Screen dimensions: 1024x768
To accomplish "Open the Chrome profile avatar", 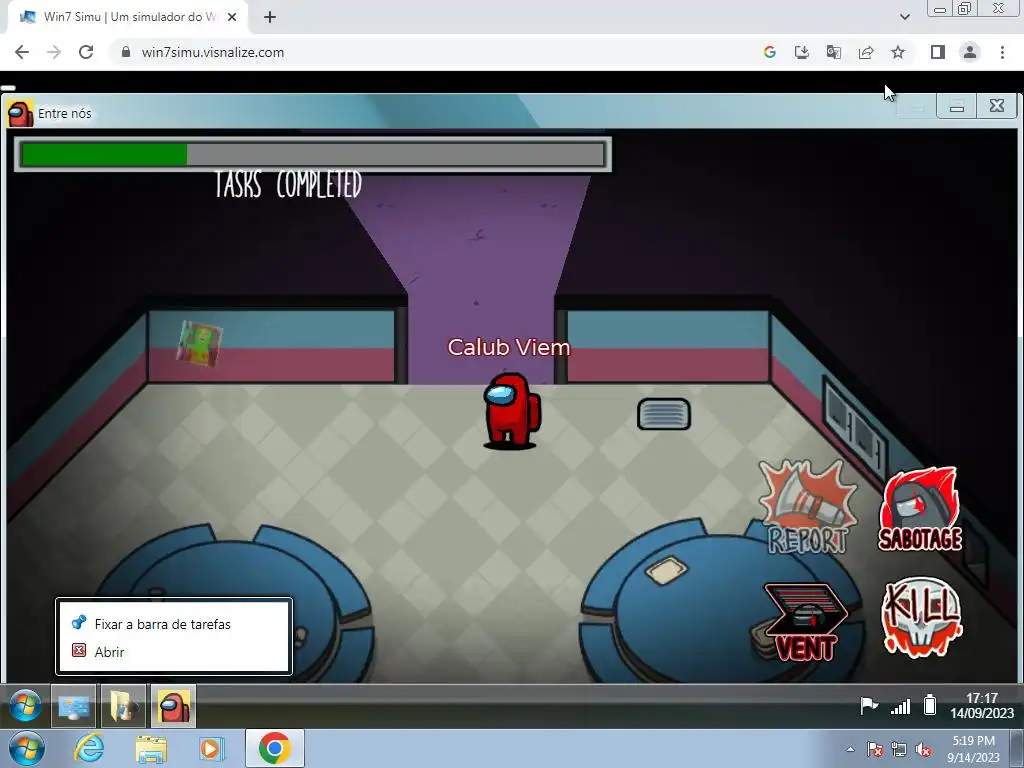I will (x=970, y=52).
